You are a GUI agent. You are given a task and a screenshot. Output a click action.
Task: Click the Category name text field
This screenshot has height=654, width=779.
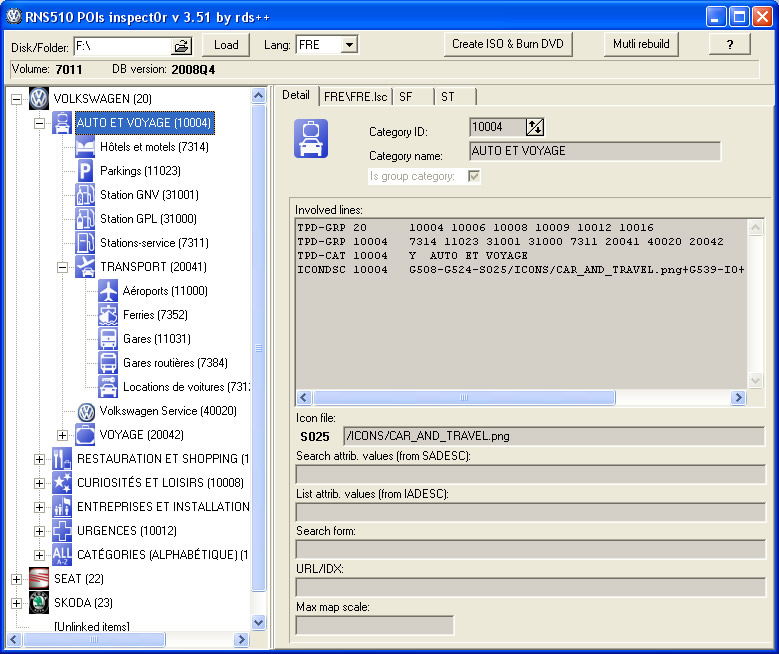594,152
